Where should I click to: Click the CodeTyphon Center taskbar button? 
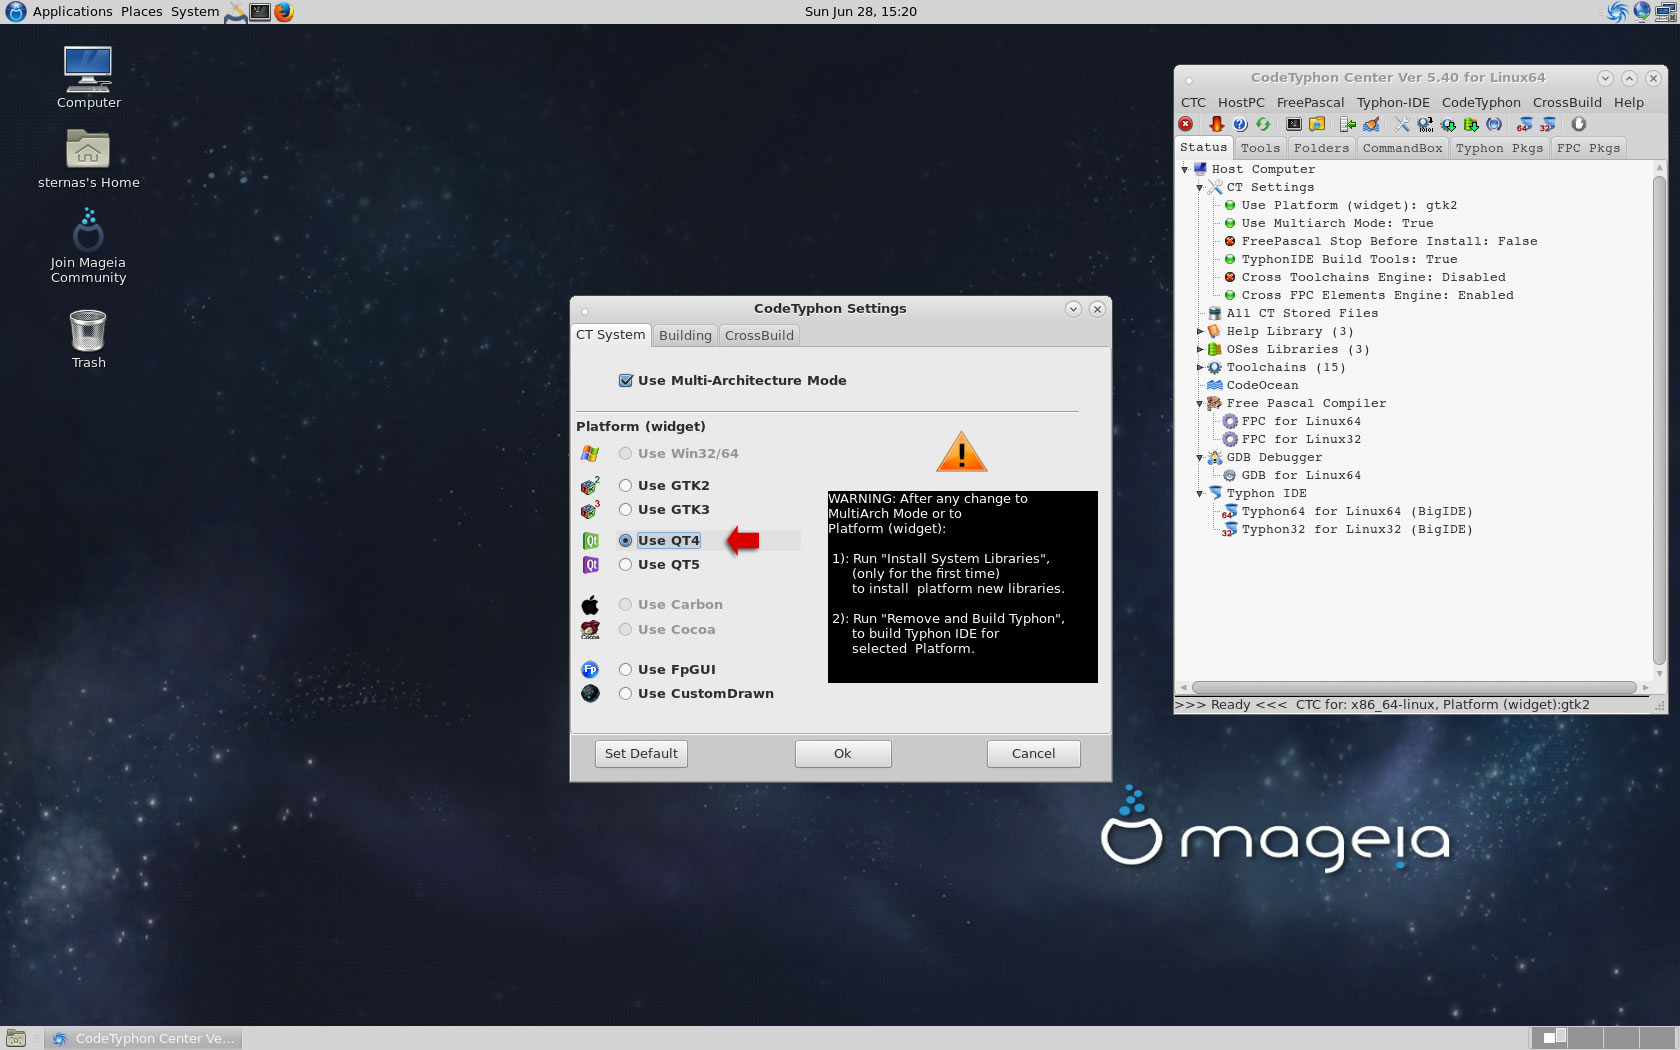click(144, 1039)
